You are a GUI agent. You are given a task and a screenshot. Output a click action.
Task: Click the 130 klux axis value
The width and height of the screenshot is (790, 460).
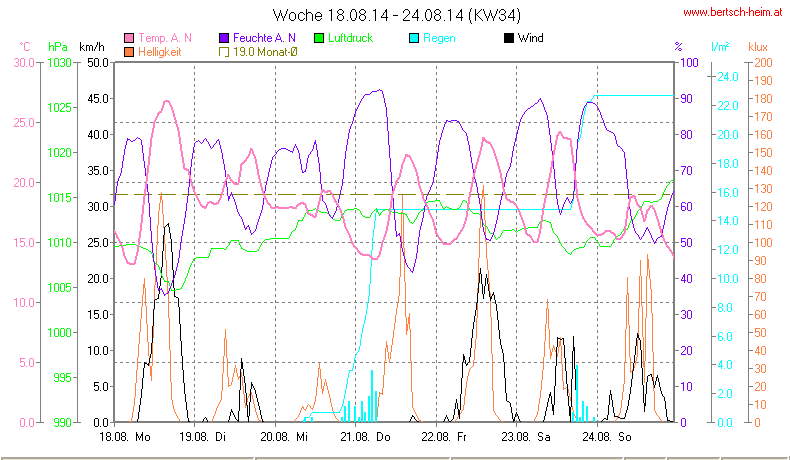coord(763,188)
